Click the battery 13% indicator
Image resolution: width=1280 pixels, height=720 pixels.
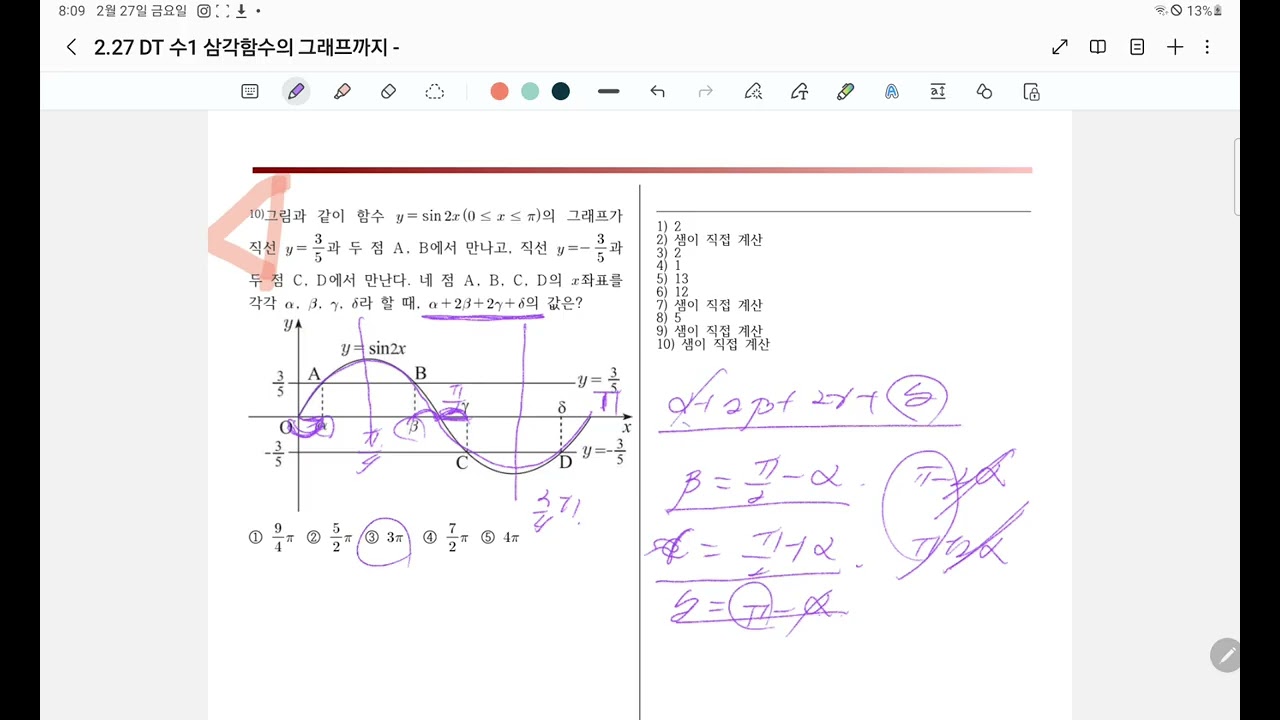pos(1204,11)
